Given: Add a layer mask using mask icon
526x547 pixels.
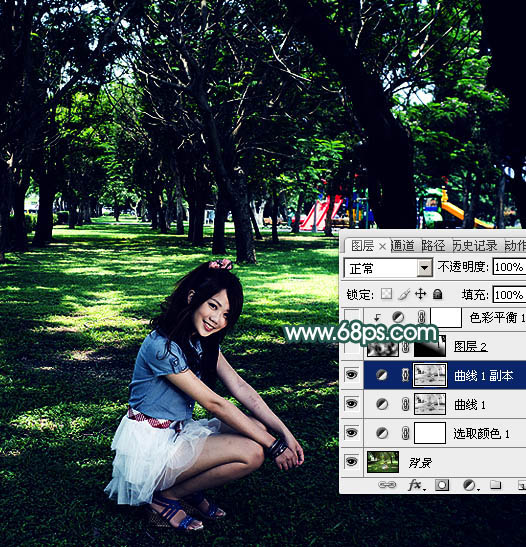Looking at the screenshot, I should click(442, 485).
